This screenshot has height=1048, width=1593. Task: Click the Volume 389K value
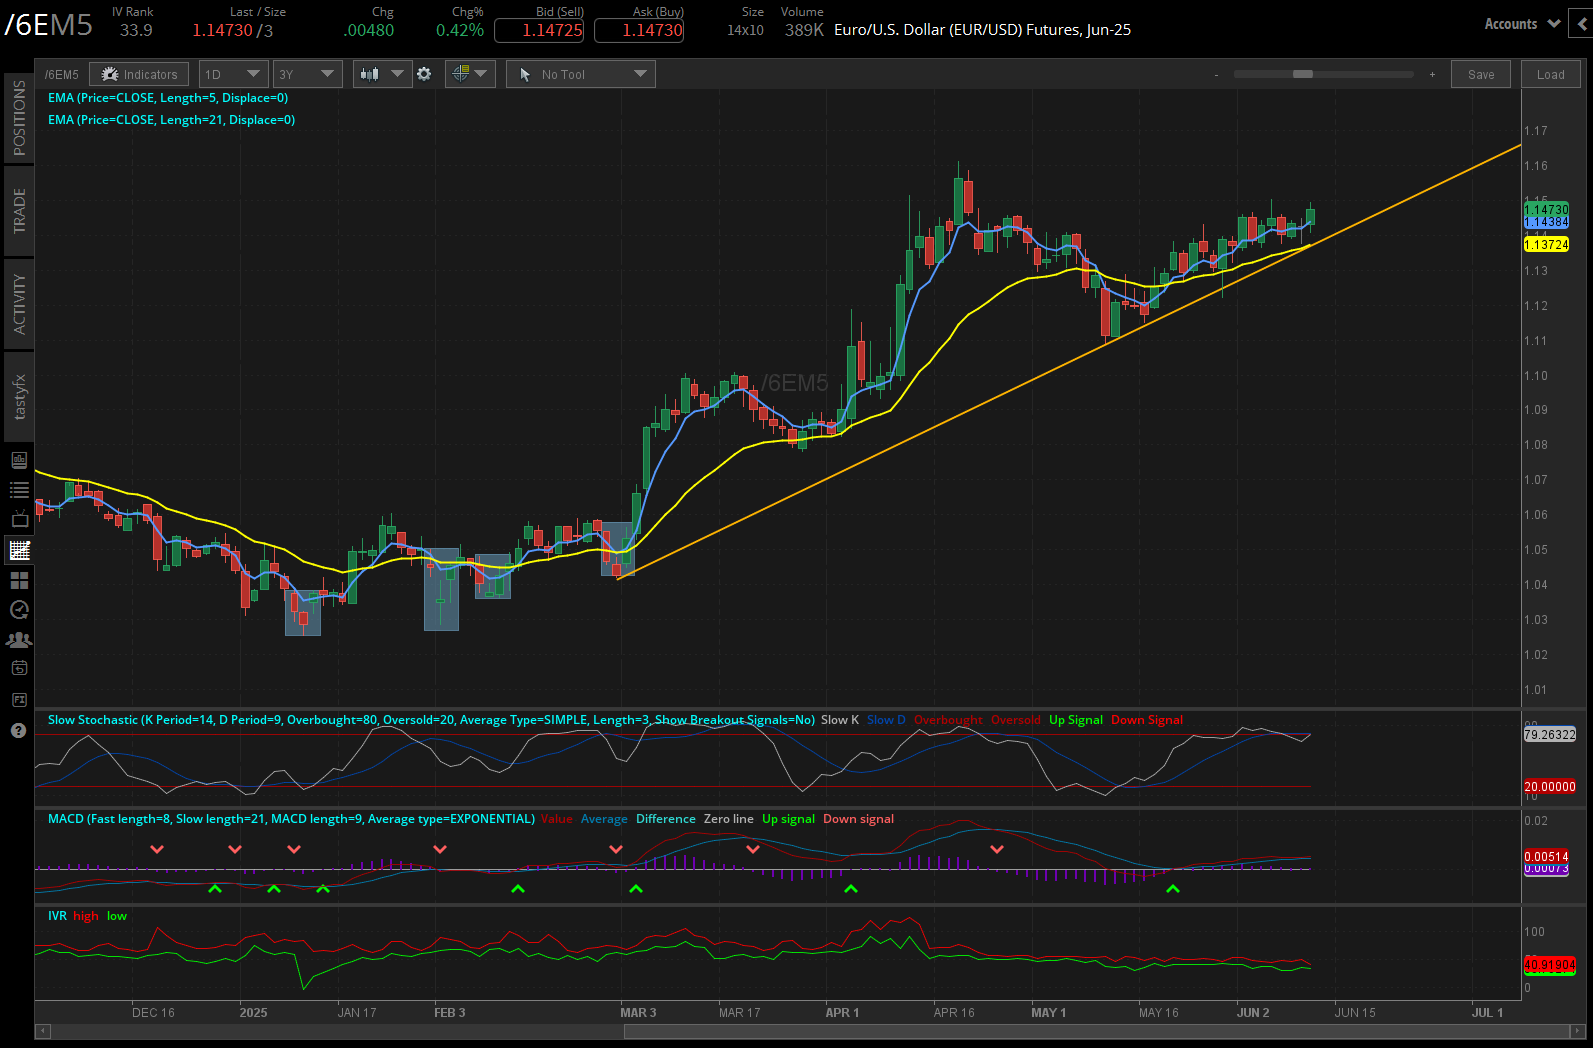click(x=804, y=30)
